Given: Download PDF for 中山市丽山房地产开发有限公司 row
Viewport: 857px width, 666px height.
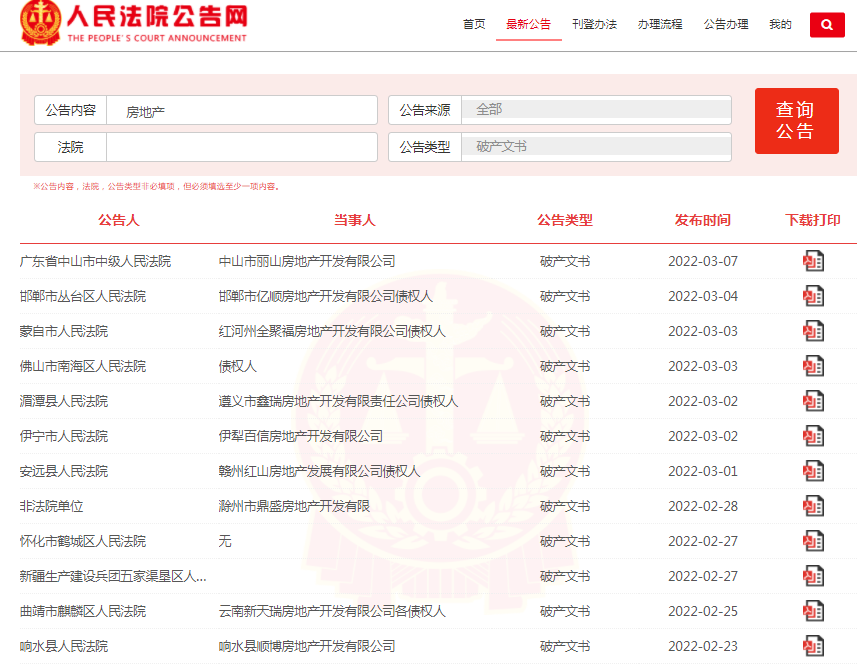Looking at the screenshot, I should [x=813, y=261].
